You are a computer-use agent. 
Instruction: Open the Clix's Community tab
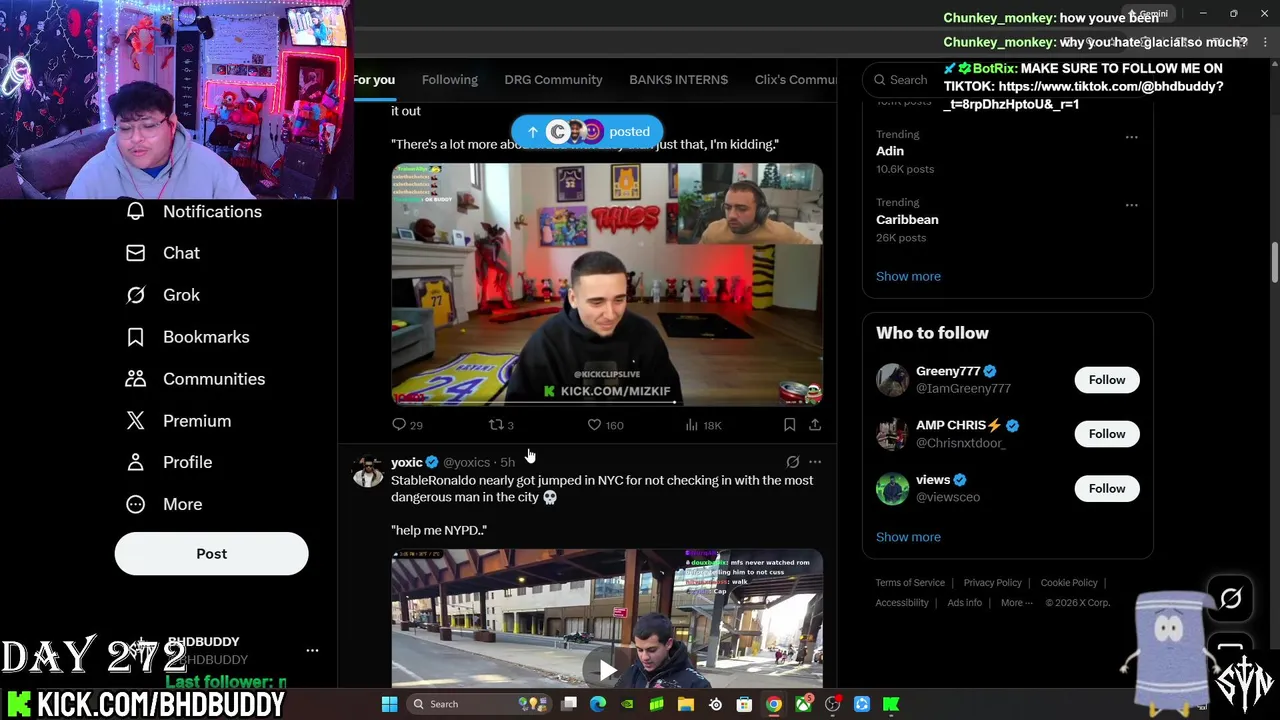tap(796, 80)
